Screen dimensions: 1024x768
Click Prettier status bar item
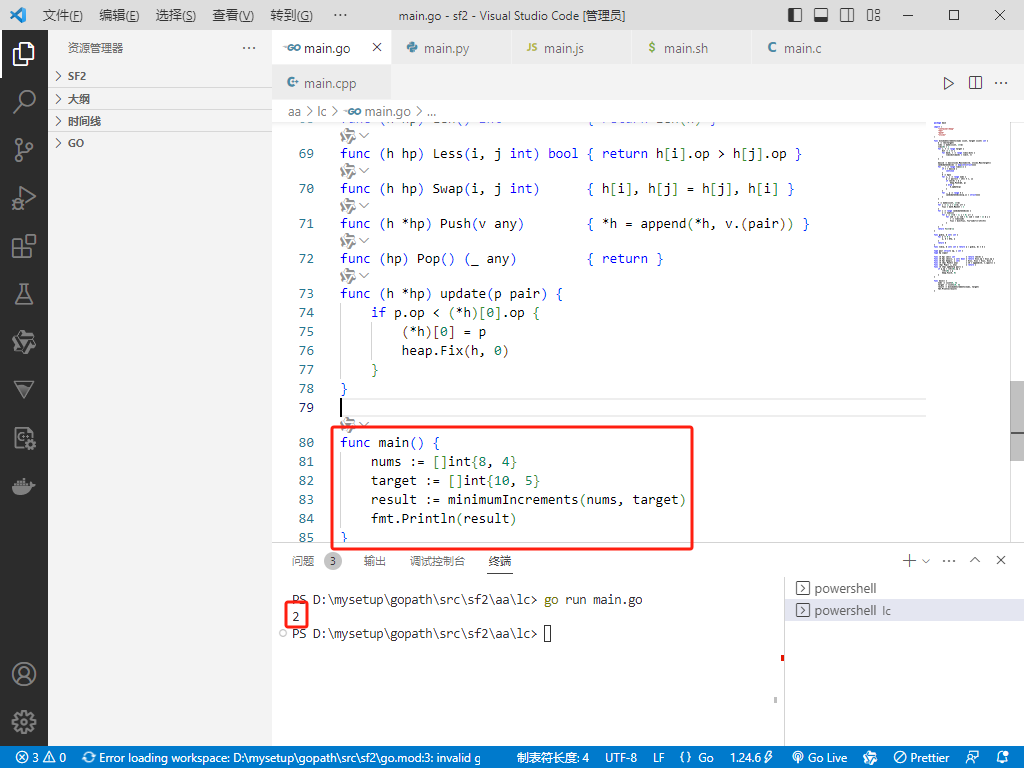[922, 758]
